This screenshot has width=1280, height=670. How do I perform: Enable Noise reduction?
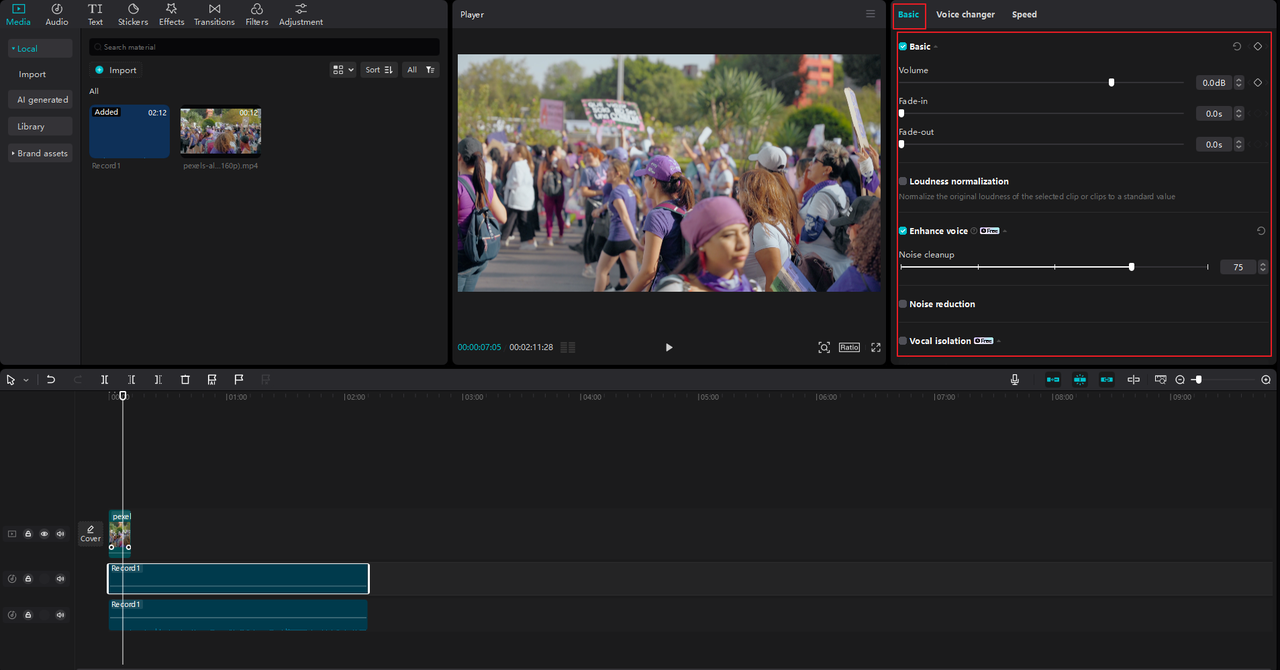point(903,304)
